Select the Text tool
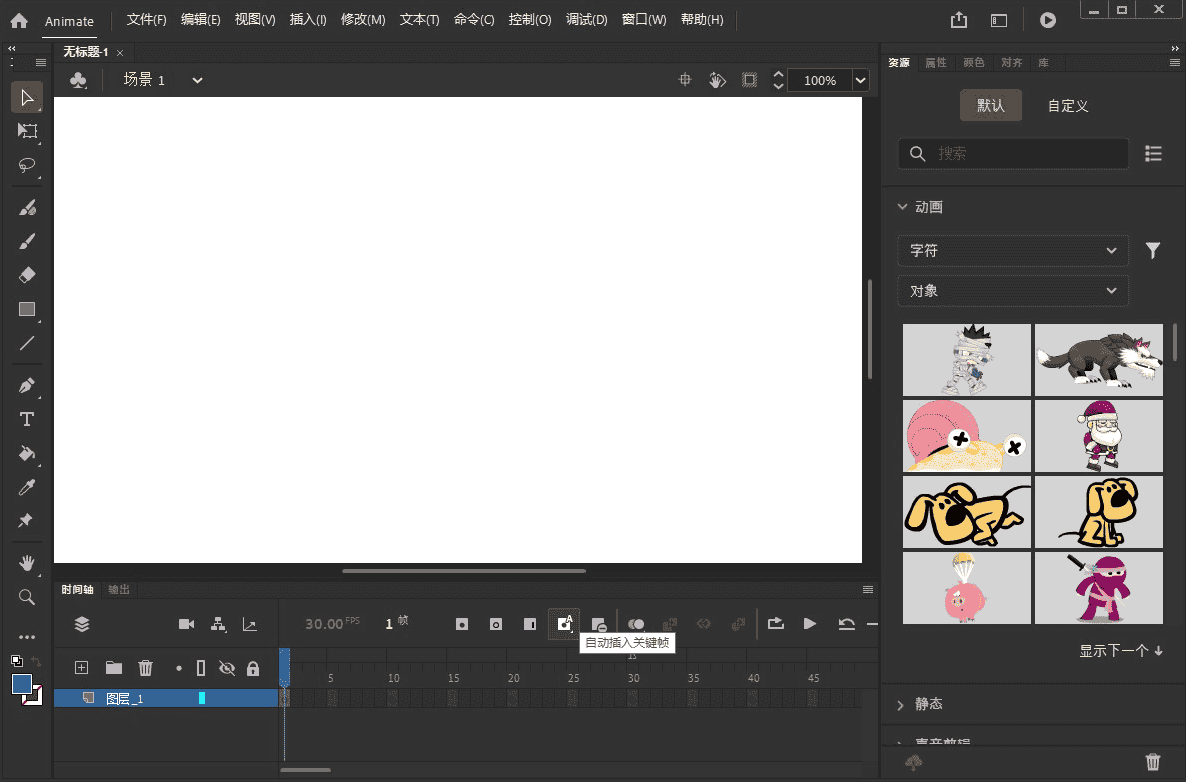 pos(27,419)
